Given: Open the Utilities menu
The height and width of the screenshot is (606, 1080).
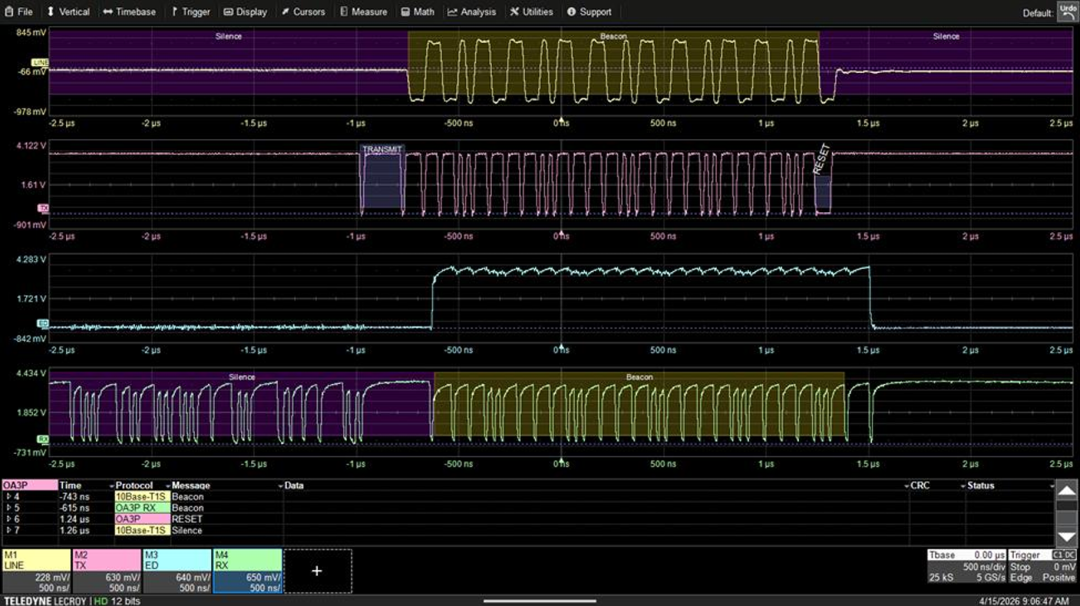Looking at the screenshot, I should point(532,12).
